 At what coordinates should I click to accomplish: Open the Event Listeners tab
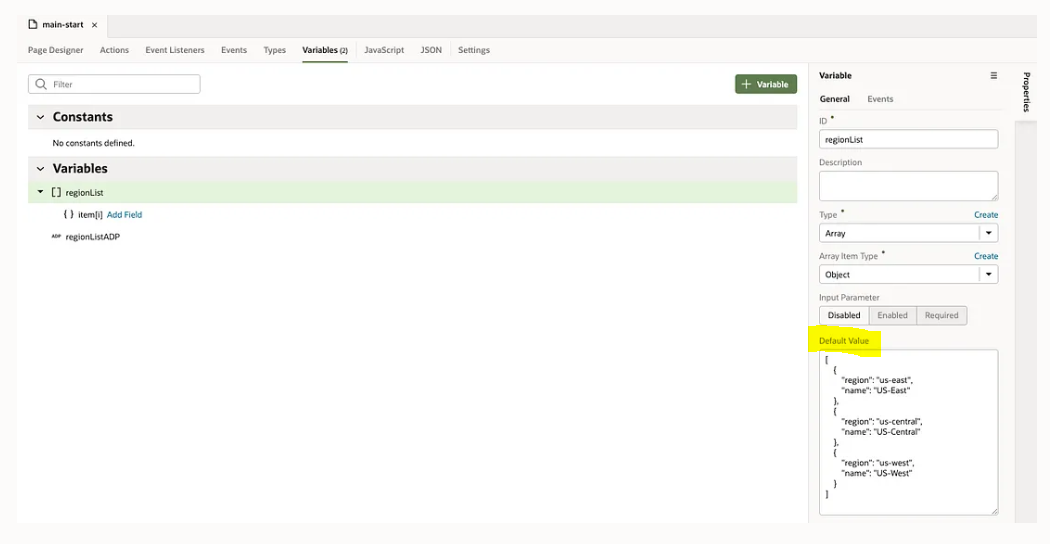coord(175,50)
